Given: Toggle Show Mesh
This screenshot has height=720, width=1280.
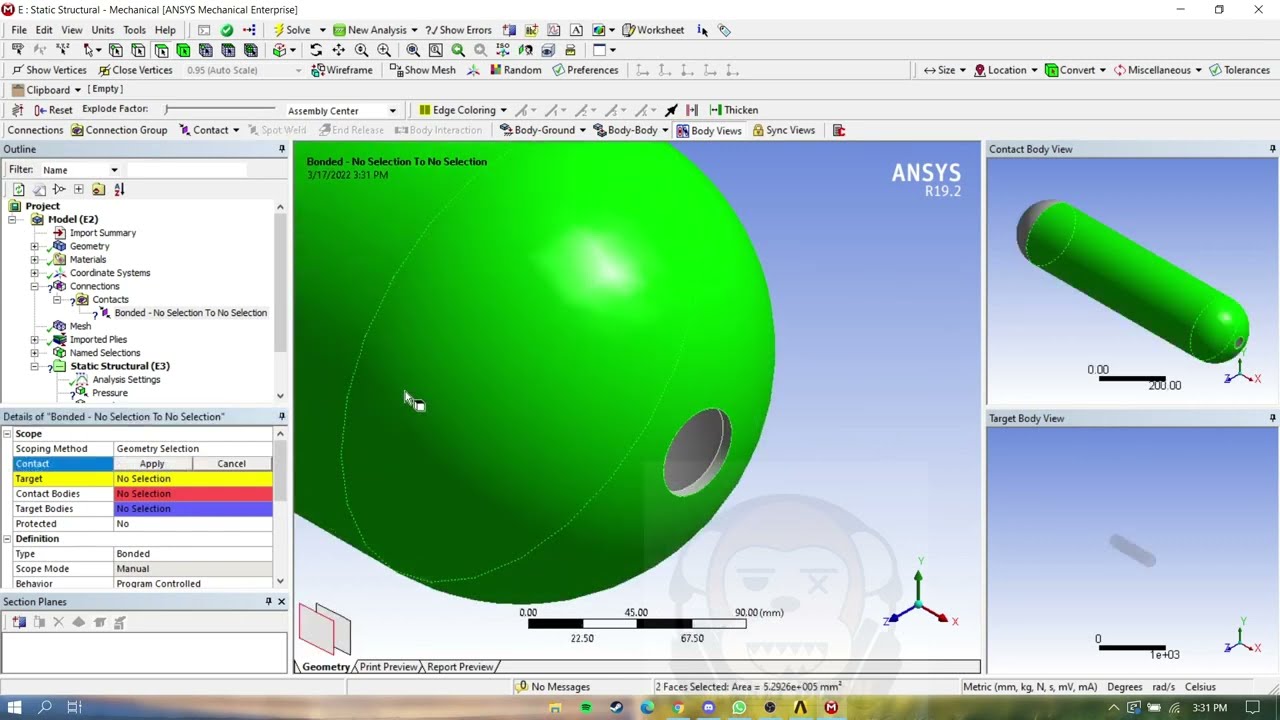Looking at the screenshot, I should pos(422,70).
